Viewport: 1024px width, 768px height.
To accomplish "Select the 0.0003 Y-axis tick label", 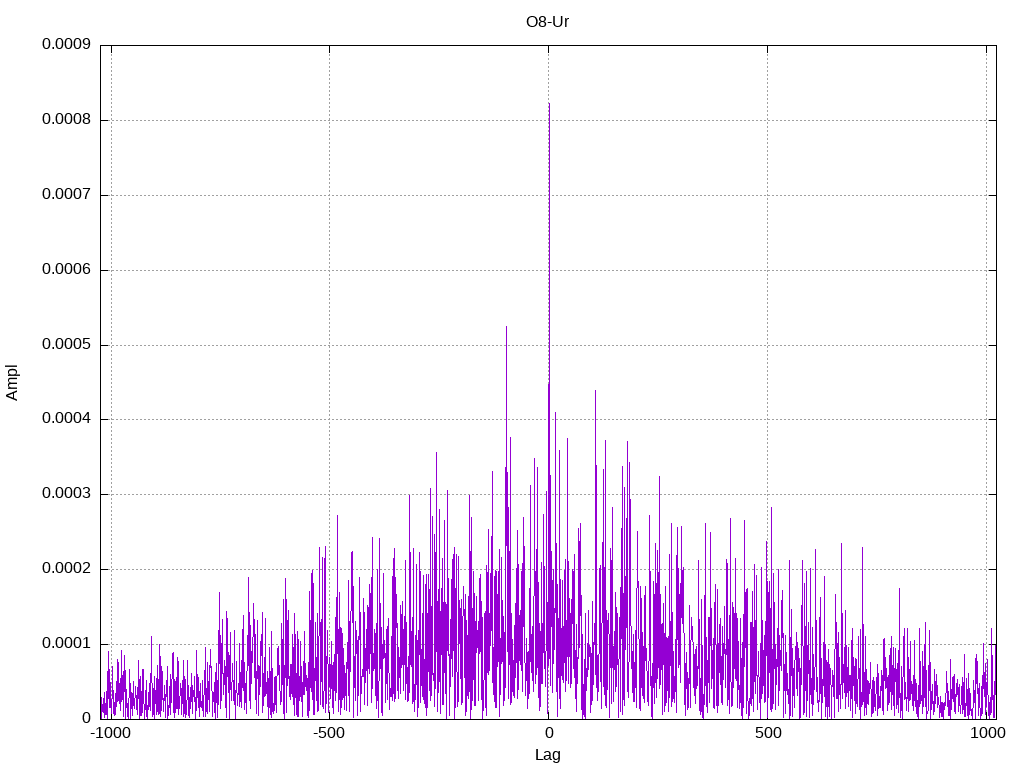I will [66, 493].
